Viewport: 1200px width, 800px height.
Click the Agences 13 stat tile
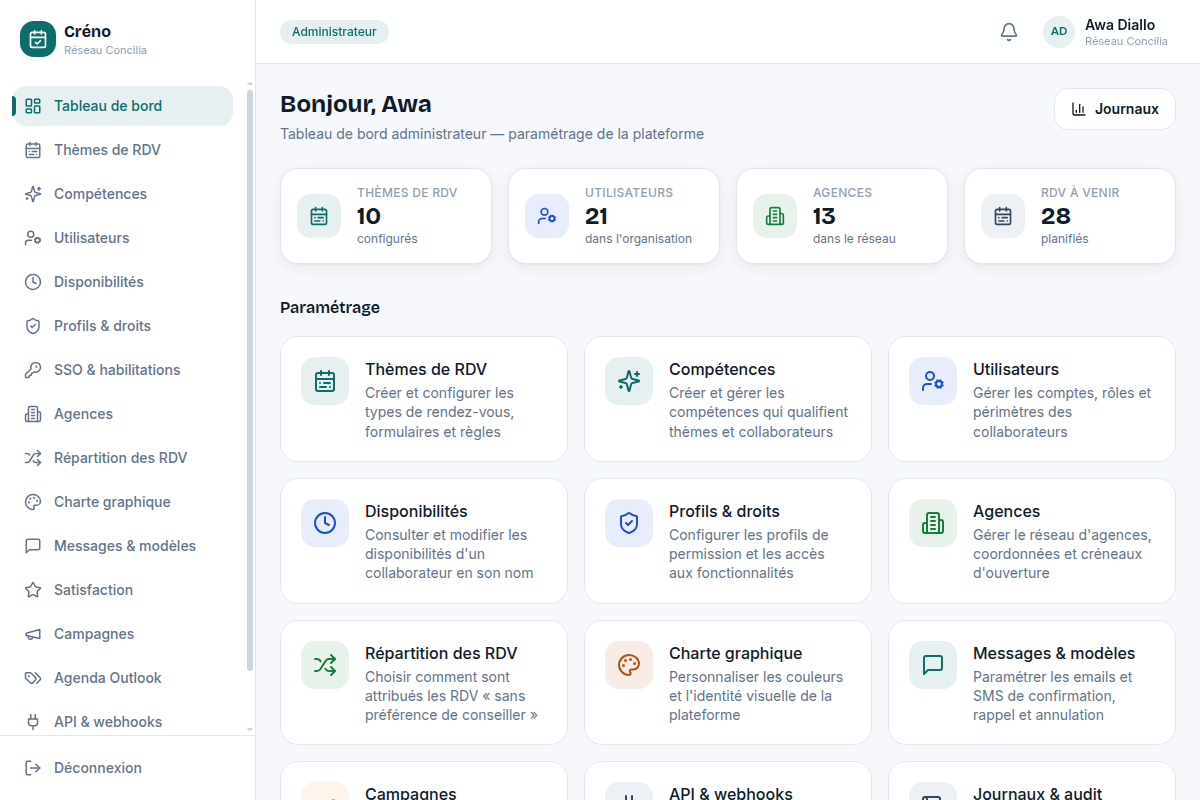[x=842, y=216]
